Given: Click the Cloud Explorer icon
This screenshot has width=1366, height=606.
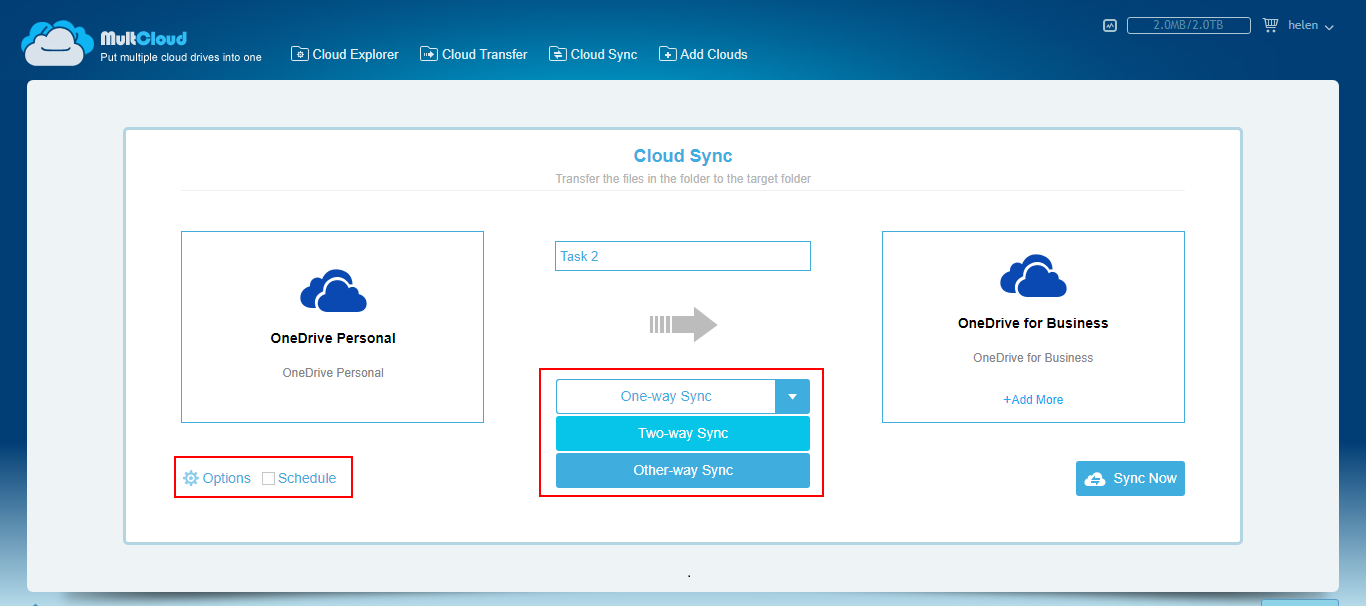Looking at the screenshot, I should tap(299, 54).
